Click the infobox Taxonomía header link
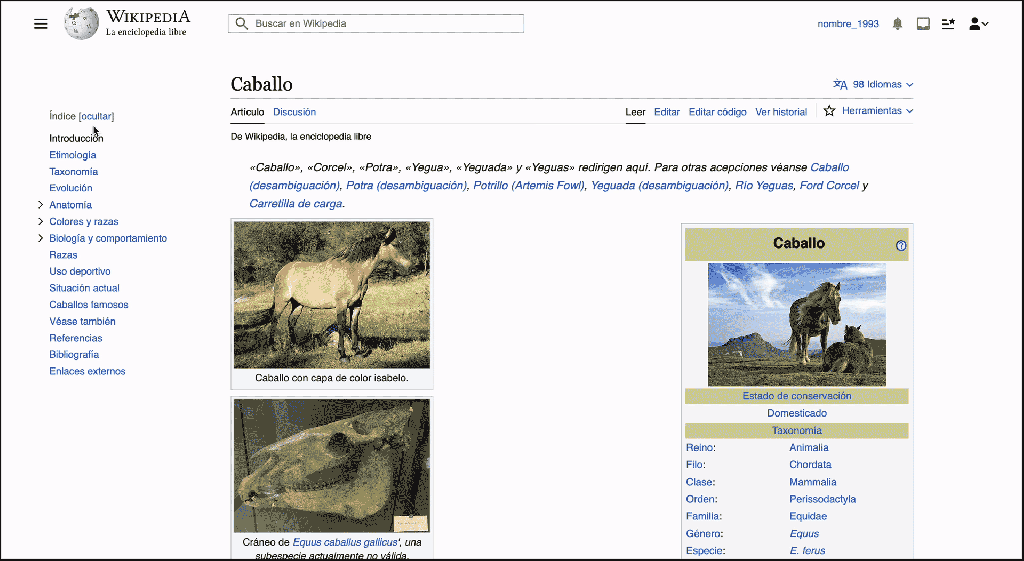The width and height of the screenshot is (1024, 561). coord(797,430)
